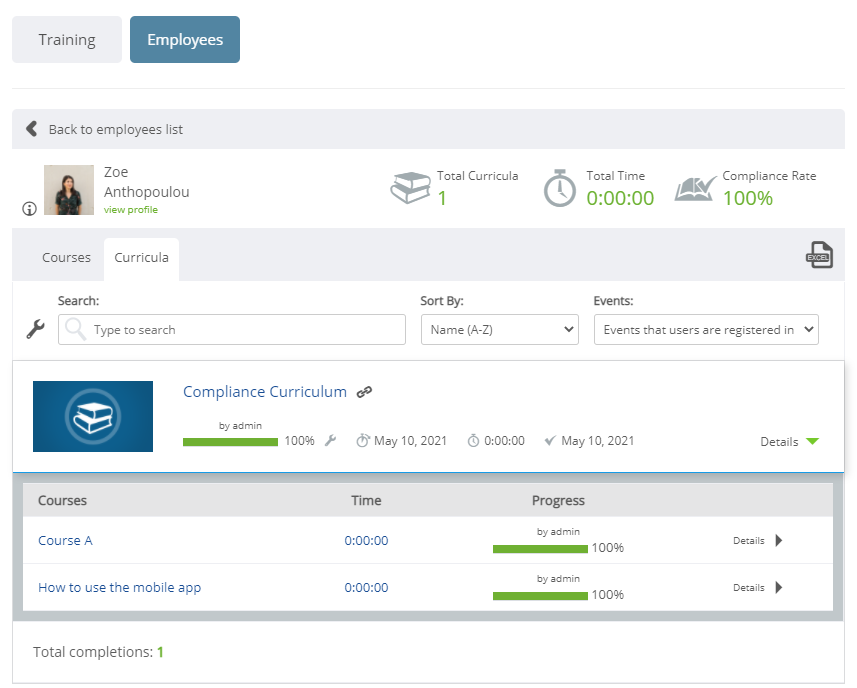Open the employee info circle icon
The height and width of the screenshot is (688, 857).
click(30, 209)
